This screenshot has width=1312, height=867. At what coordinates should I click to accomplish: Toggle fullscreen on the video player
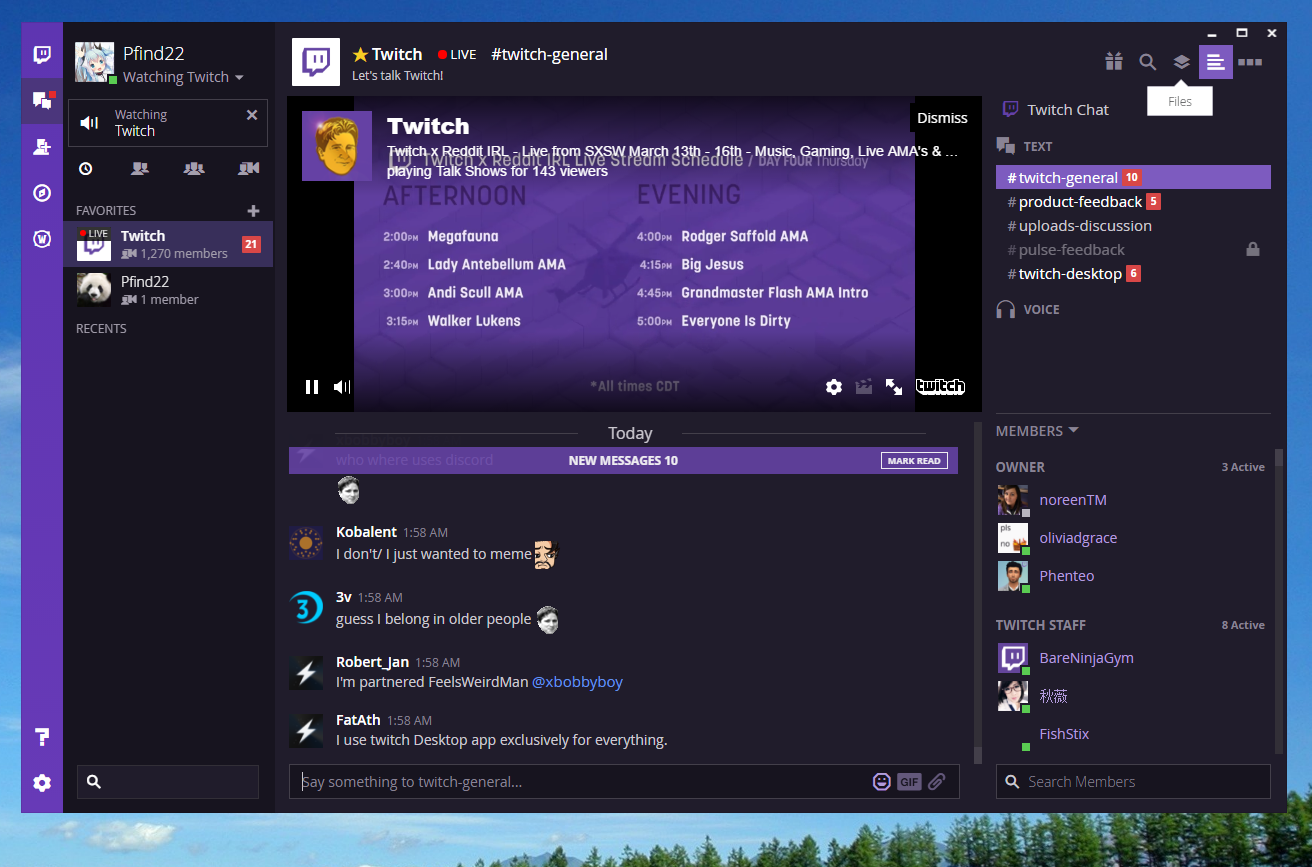click(x=893, y=386)
